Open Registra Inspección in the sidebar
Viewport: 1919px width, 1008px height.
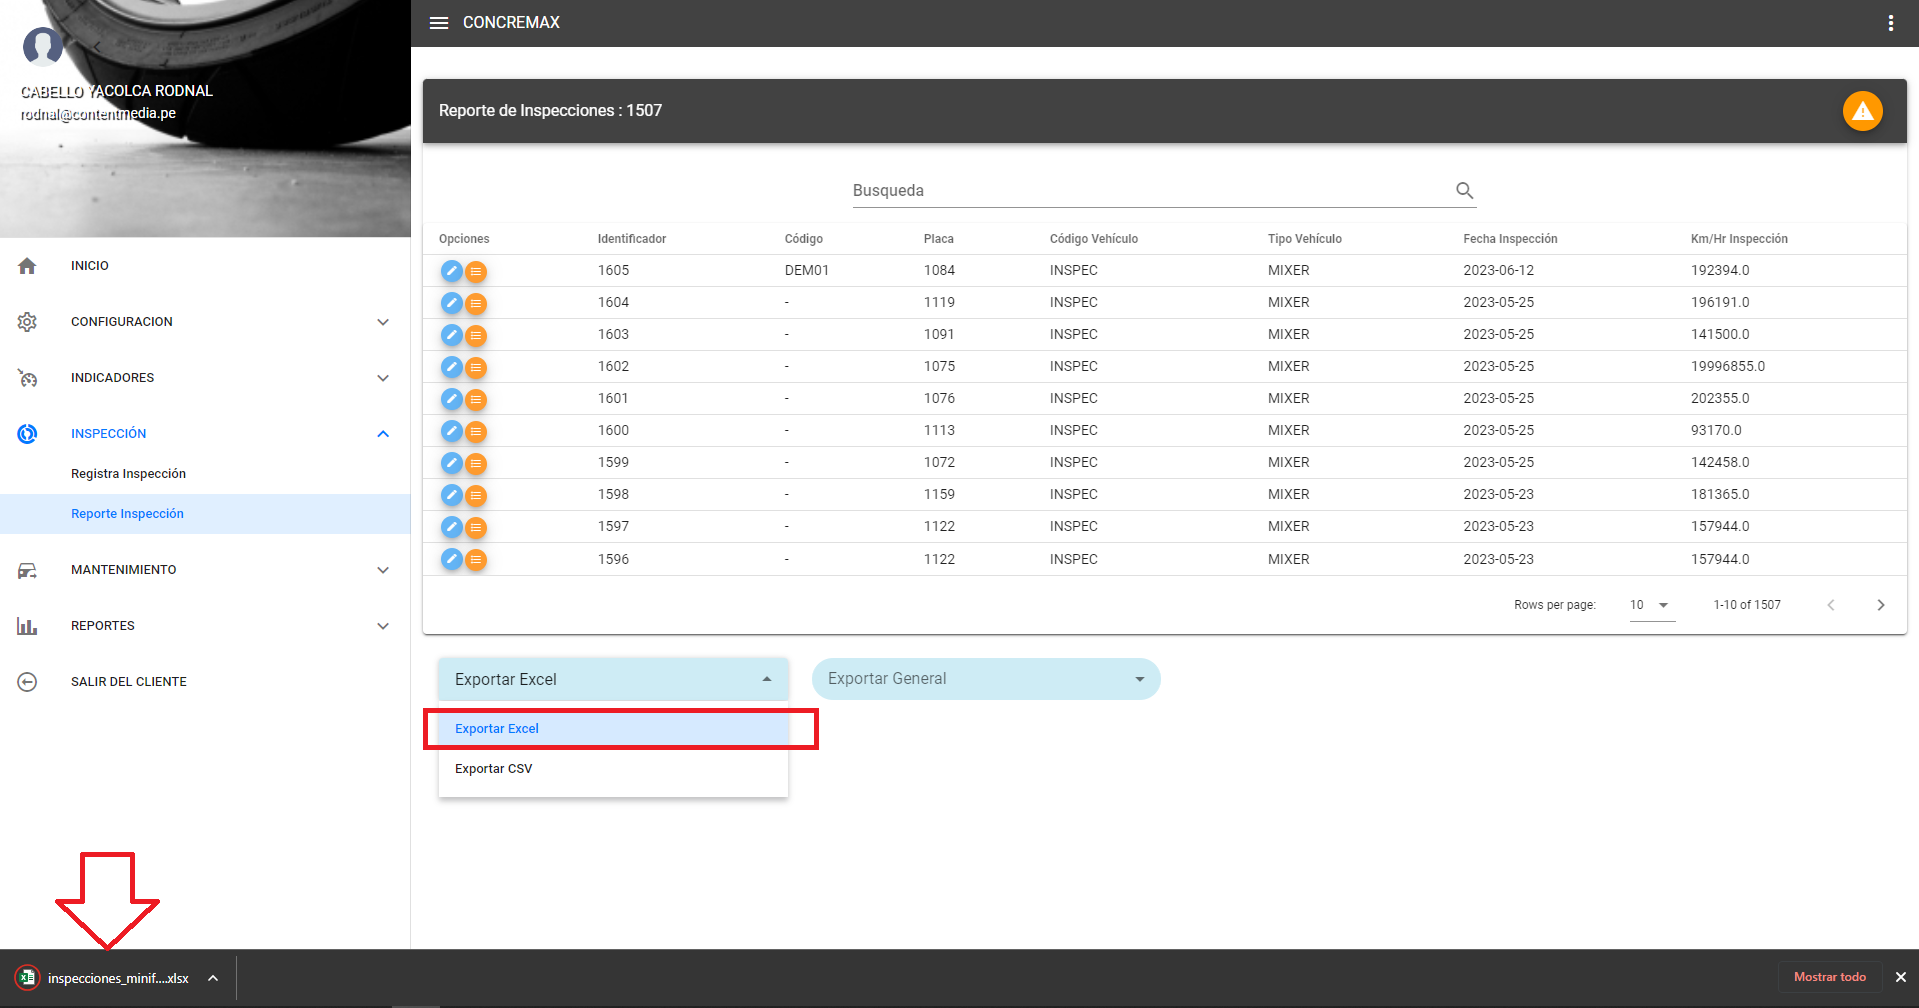click(128, 474)
